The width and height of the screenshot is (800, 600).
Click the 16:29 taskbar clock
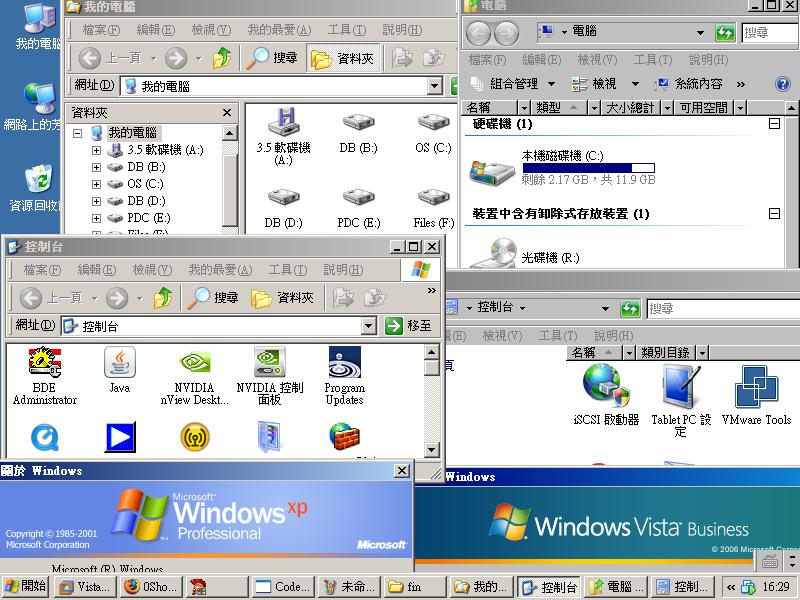pyautogui.click(x=776, y=587)
